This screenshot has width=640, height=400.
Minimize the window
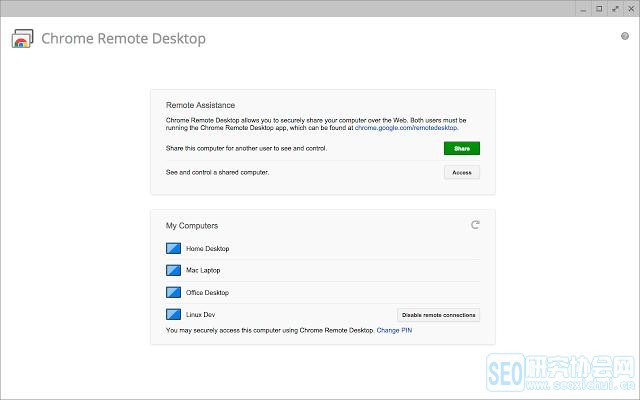583,9
